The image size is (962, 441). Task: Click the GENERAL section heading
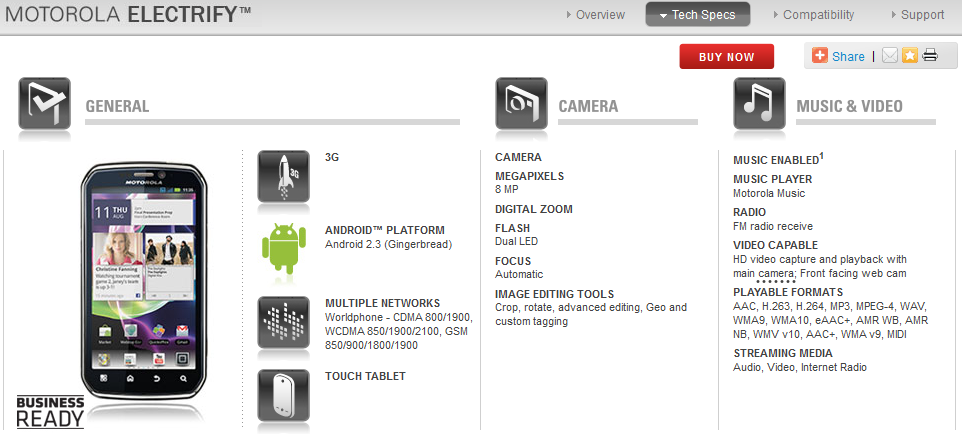tap(117, 106)
